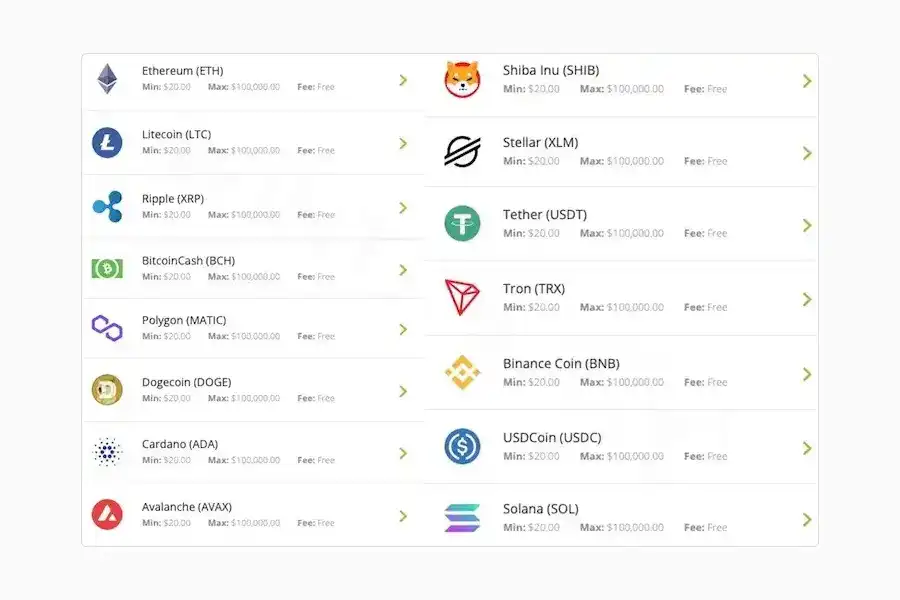Screen dimensions: 900x600
Task: Select the Dogecoin icon
Action: 107,390
